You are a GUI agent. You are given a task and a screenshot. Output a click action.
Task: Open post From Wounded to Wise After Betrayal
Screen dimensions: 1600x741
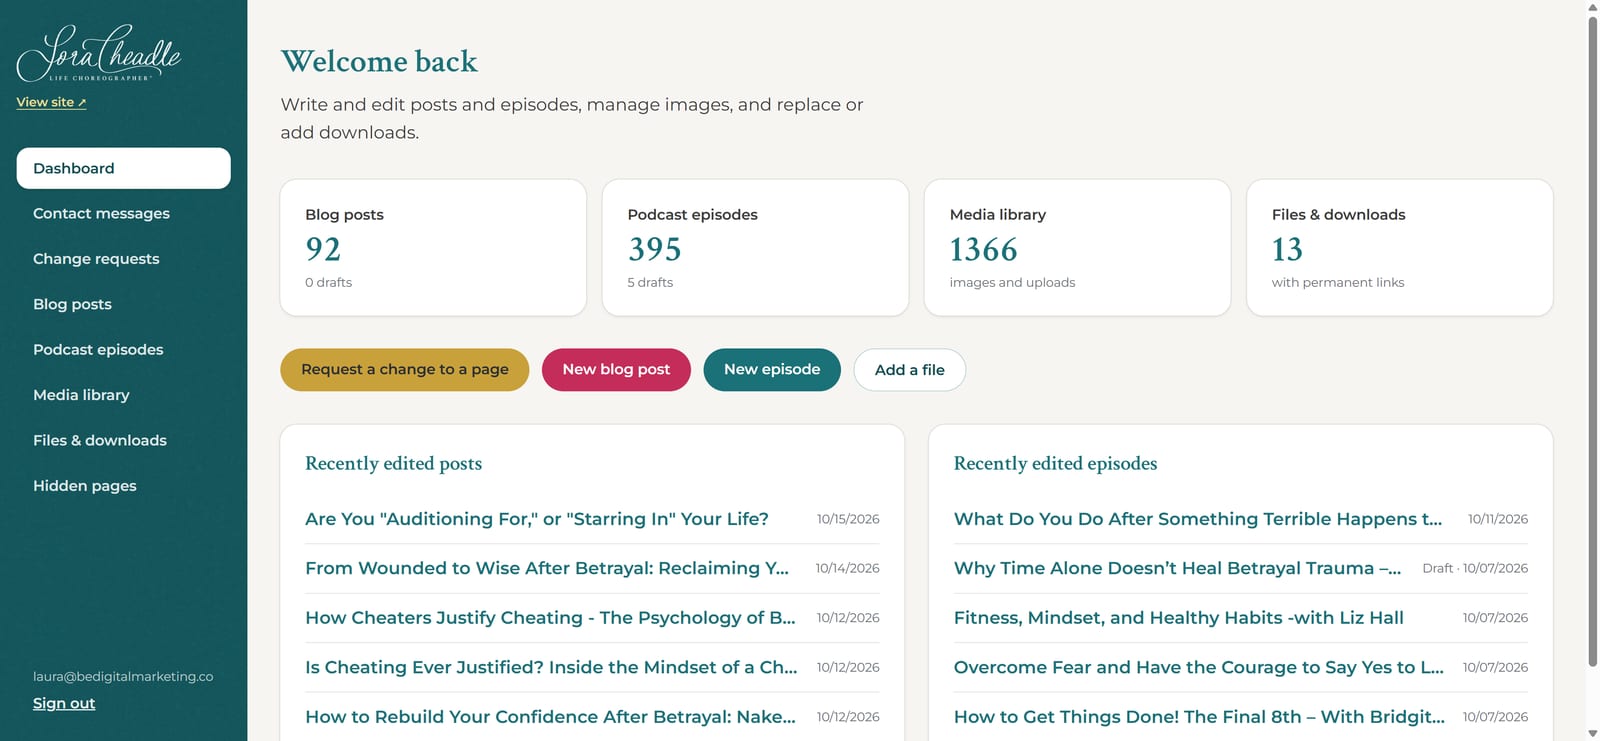(547, 568)
